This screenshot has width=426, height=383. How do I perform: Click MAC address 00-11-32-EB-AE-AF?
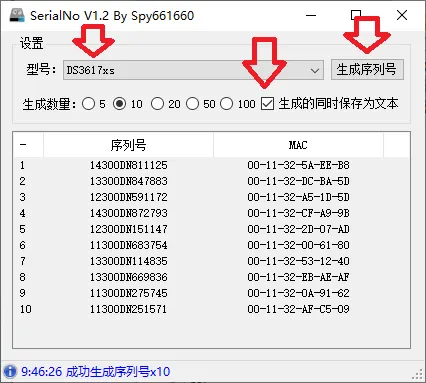pos(298,277)
